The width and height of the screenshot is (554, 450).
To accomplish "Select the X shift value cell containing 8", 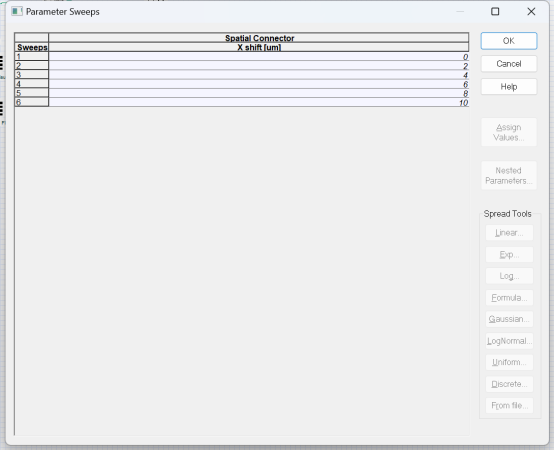I will pos(259,93).
